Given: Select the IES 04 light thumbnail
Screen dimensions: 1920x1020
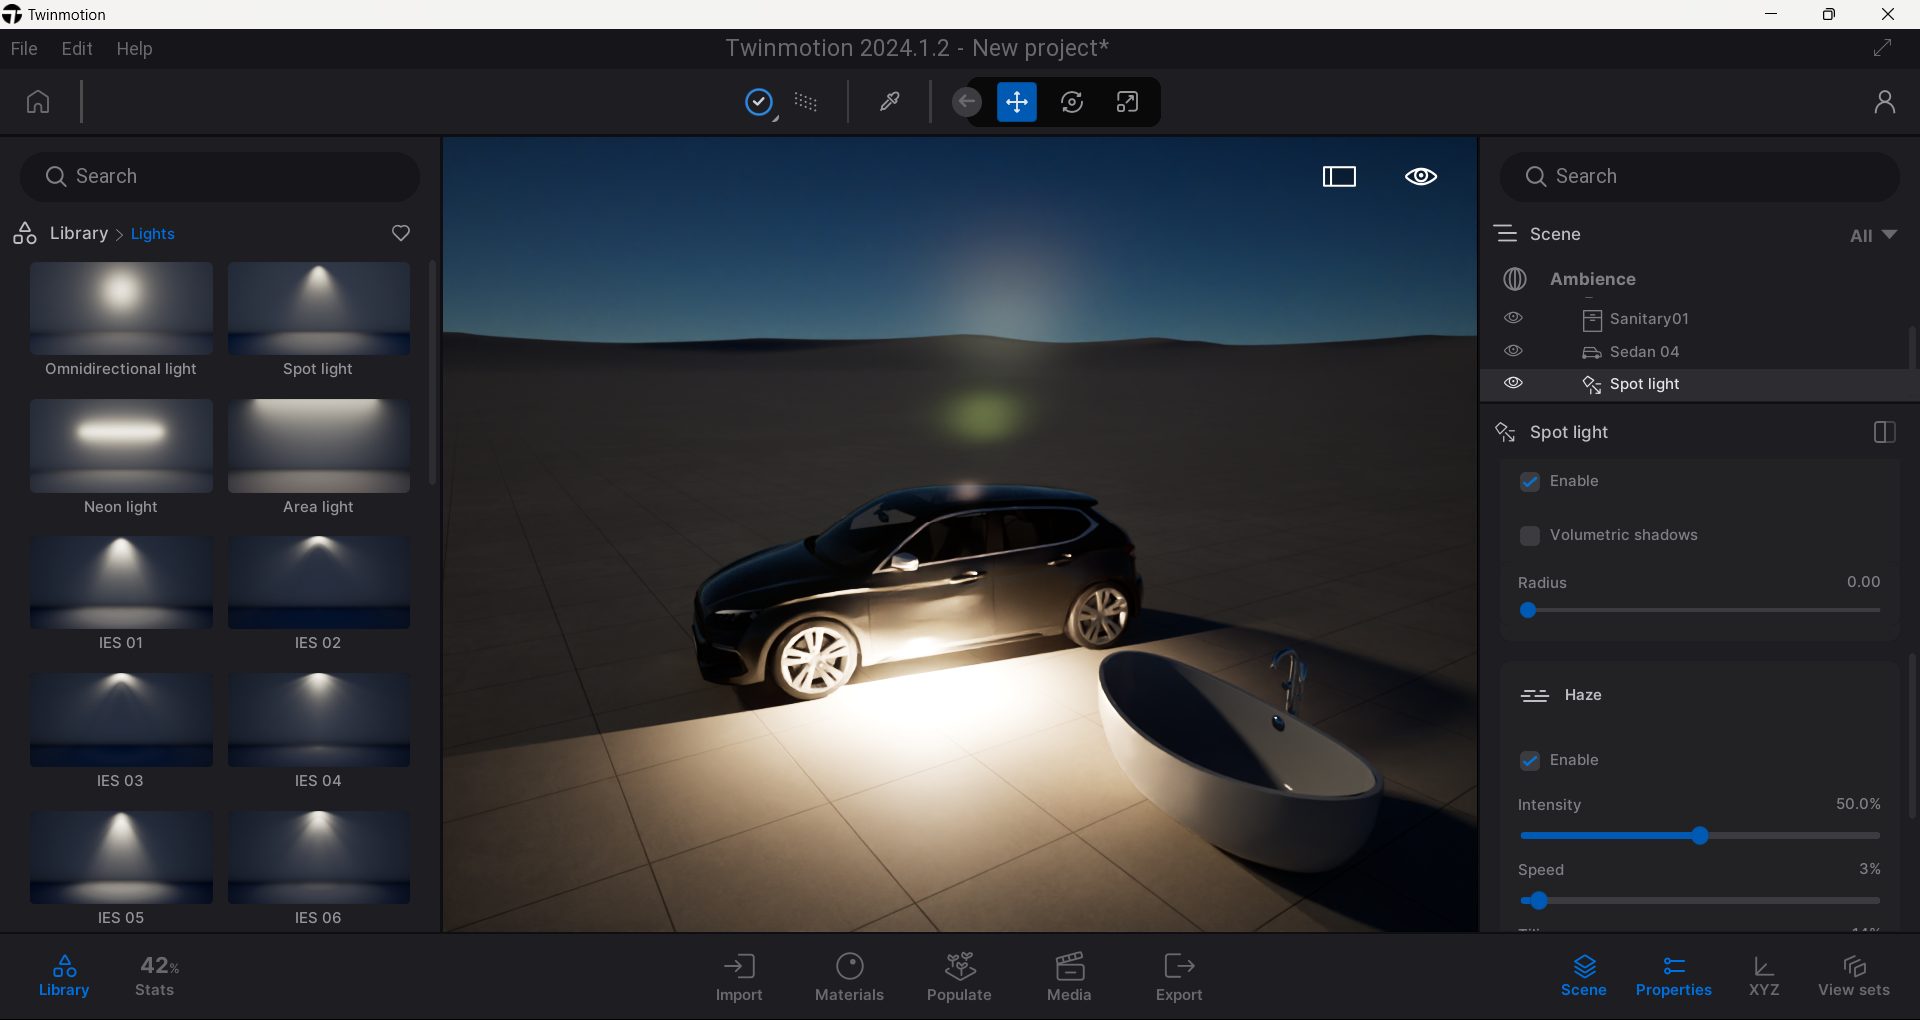Looking at the screenshot, I should [319, 720].
